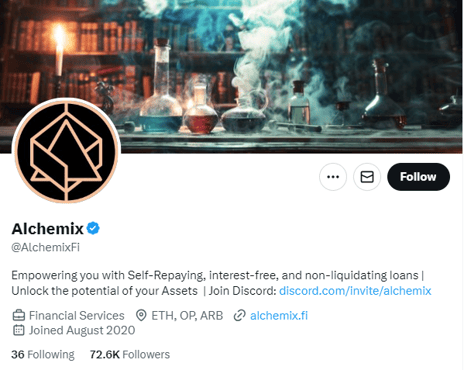Click the envelope message icon
The width and height of the screenshot is (464, 370).
tap(367, 177)
